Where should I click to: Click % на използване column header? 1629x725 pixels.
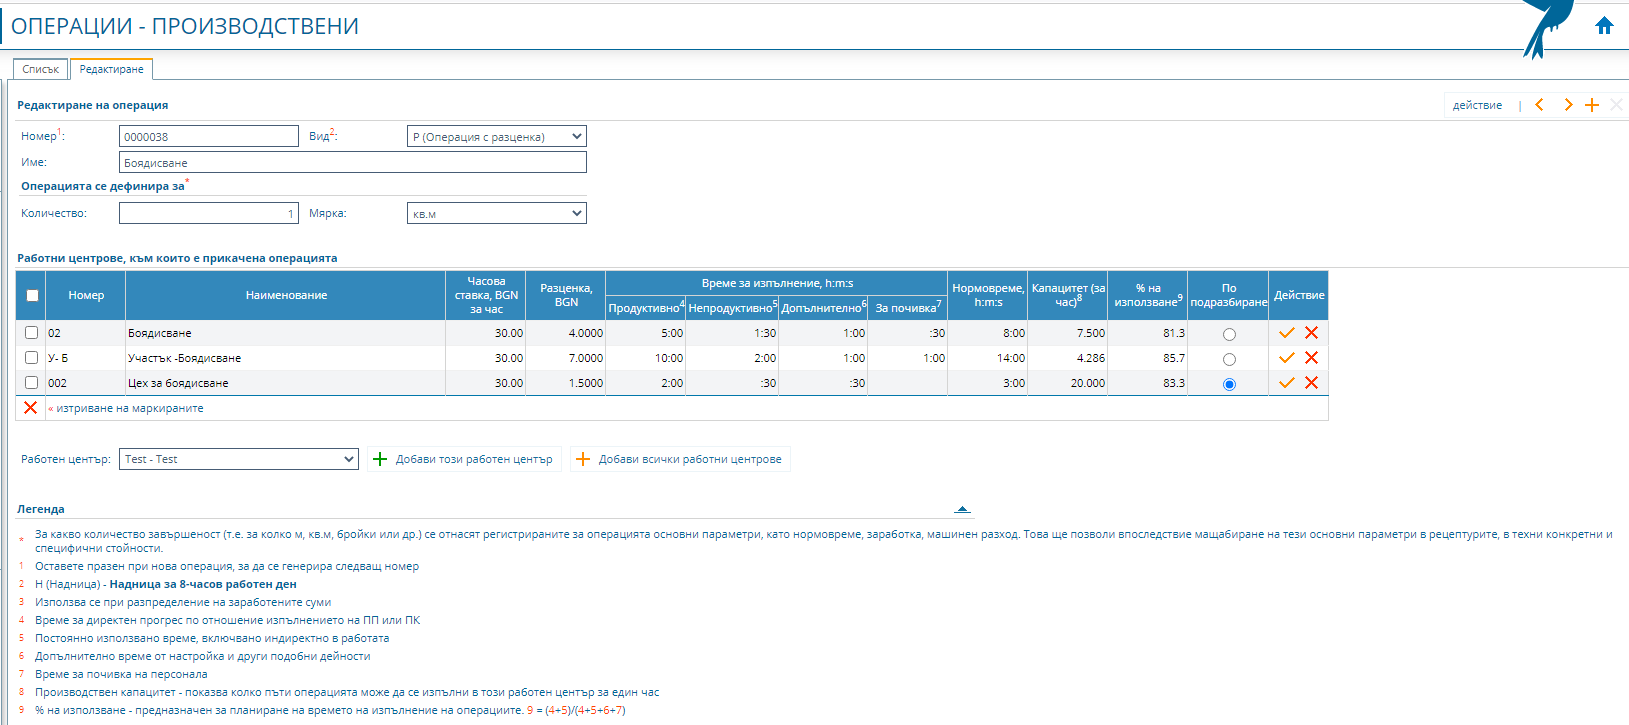1148,295
